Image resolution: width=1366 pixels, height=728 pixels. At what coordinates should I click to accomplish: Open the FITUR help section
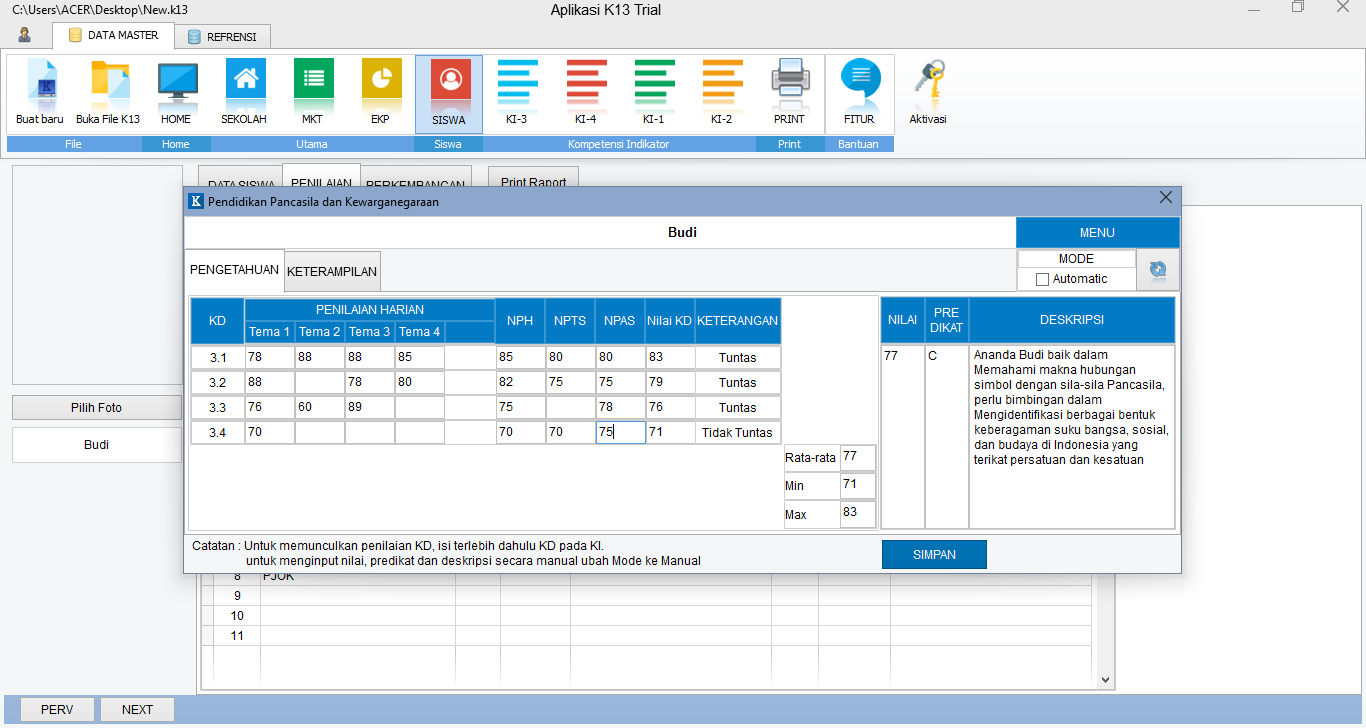pyautogui.click(x=858, y=90)
